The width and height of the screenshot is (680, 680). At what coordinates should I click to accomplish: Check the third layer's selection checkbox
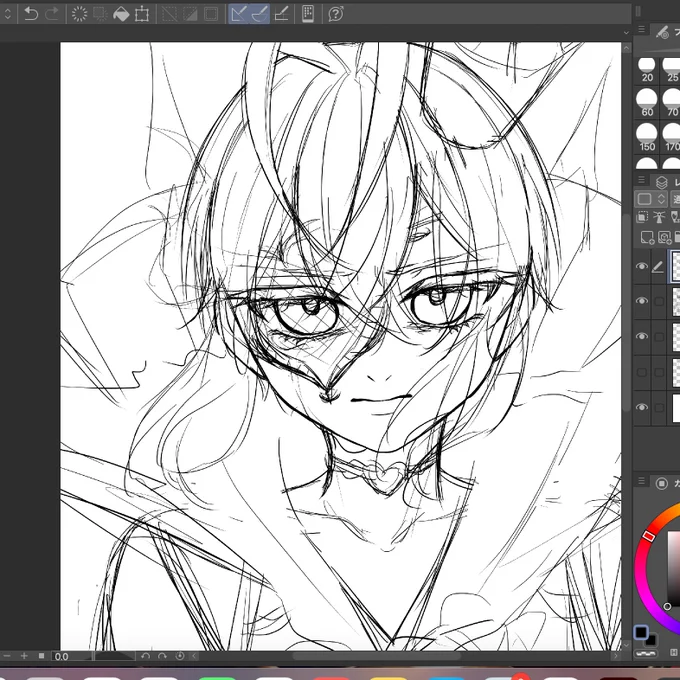pyautogui.click(x=659, y=337)
